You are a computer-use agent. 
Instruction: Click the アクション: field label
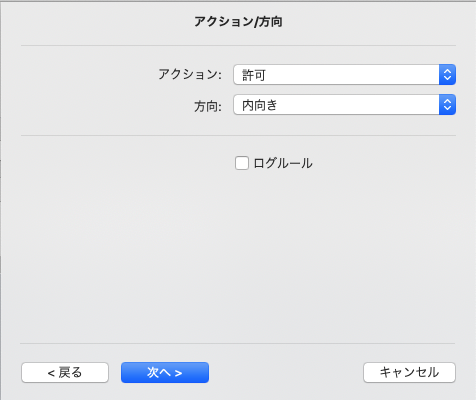[x=190, y=74]
